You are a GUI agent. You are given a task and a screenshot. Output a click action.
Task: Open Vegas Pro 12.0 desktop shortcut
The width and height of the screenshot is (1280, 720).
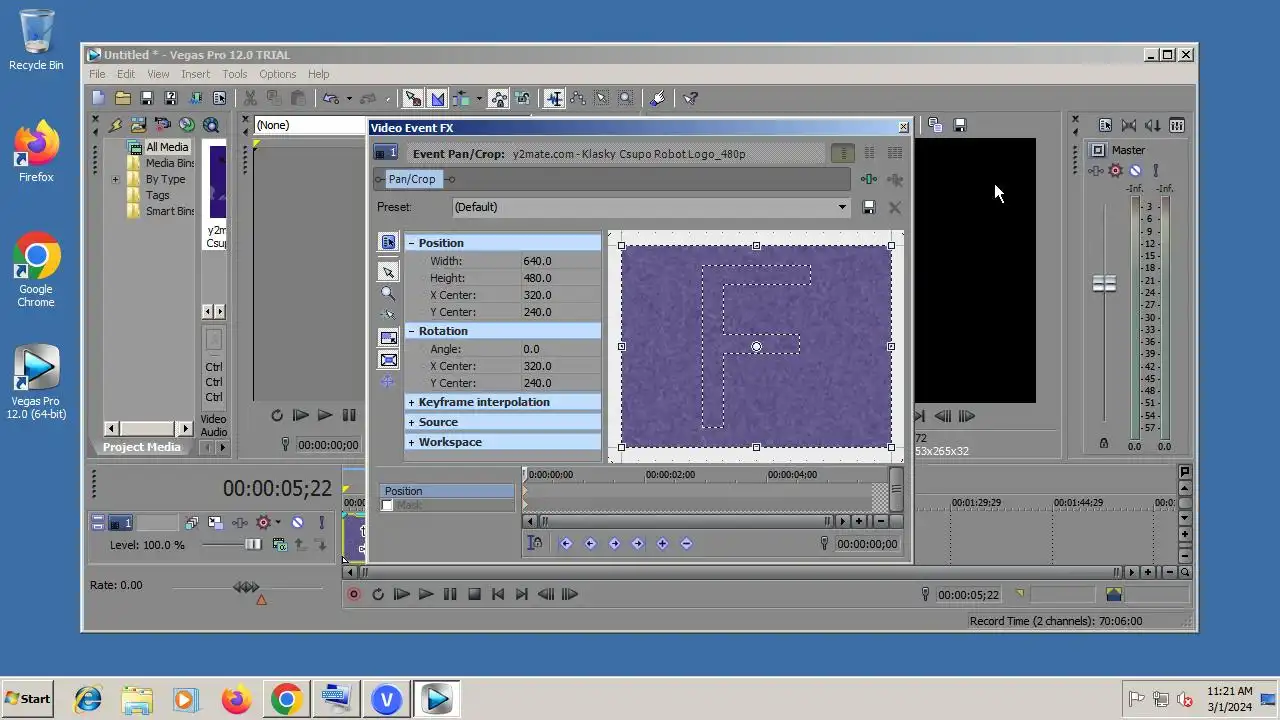[x=36, y=383]
